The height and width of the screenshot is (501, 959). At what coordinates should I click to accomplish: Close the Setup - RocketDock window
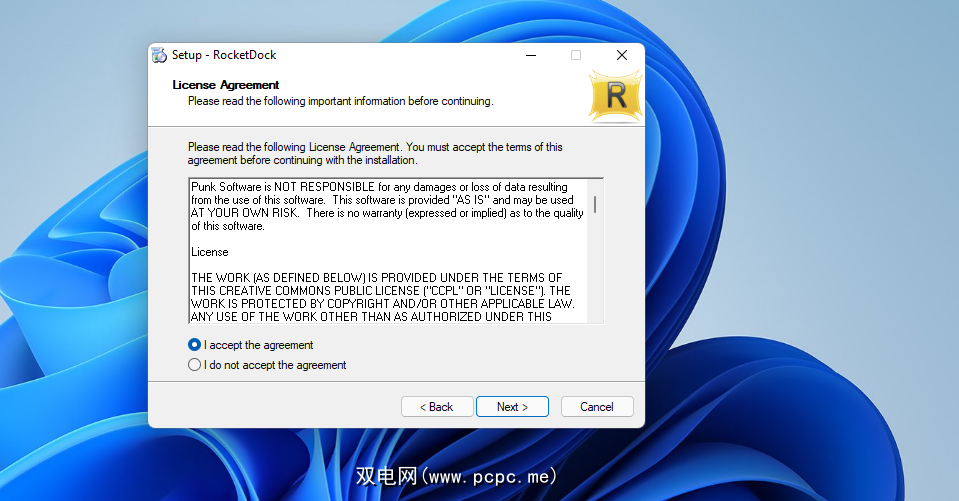tap(622, 55)
